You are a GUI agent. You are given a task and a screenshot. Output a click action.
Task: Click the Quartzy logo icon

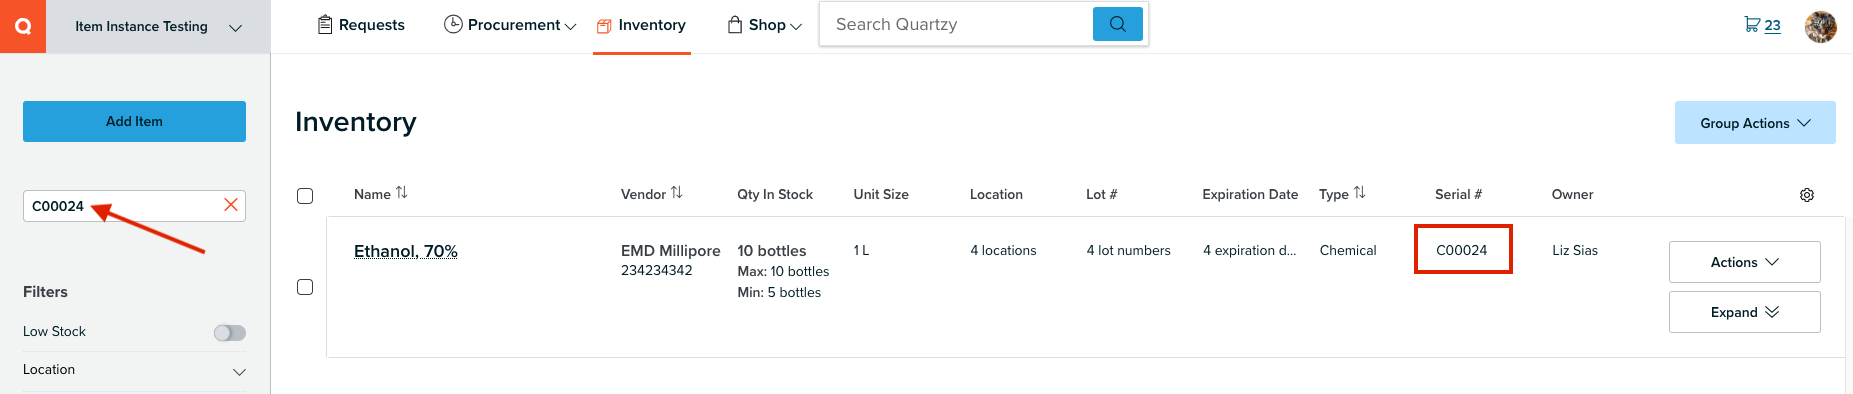(23, 26)
